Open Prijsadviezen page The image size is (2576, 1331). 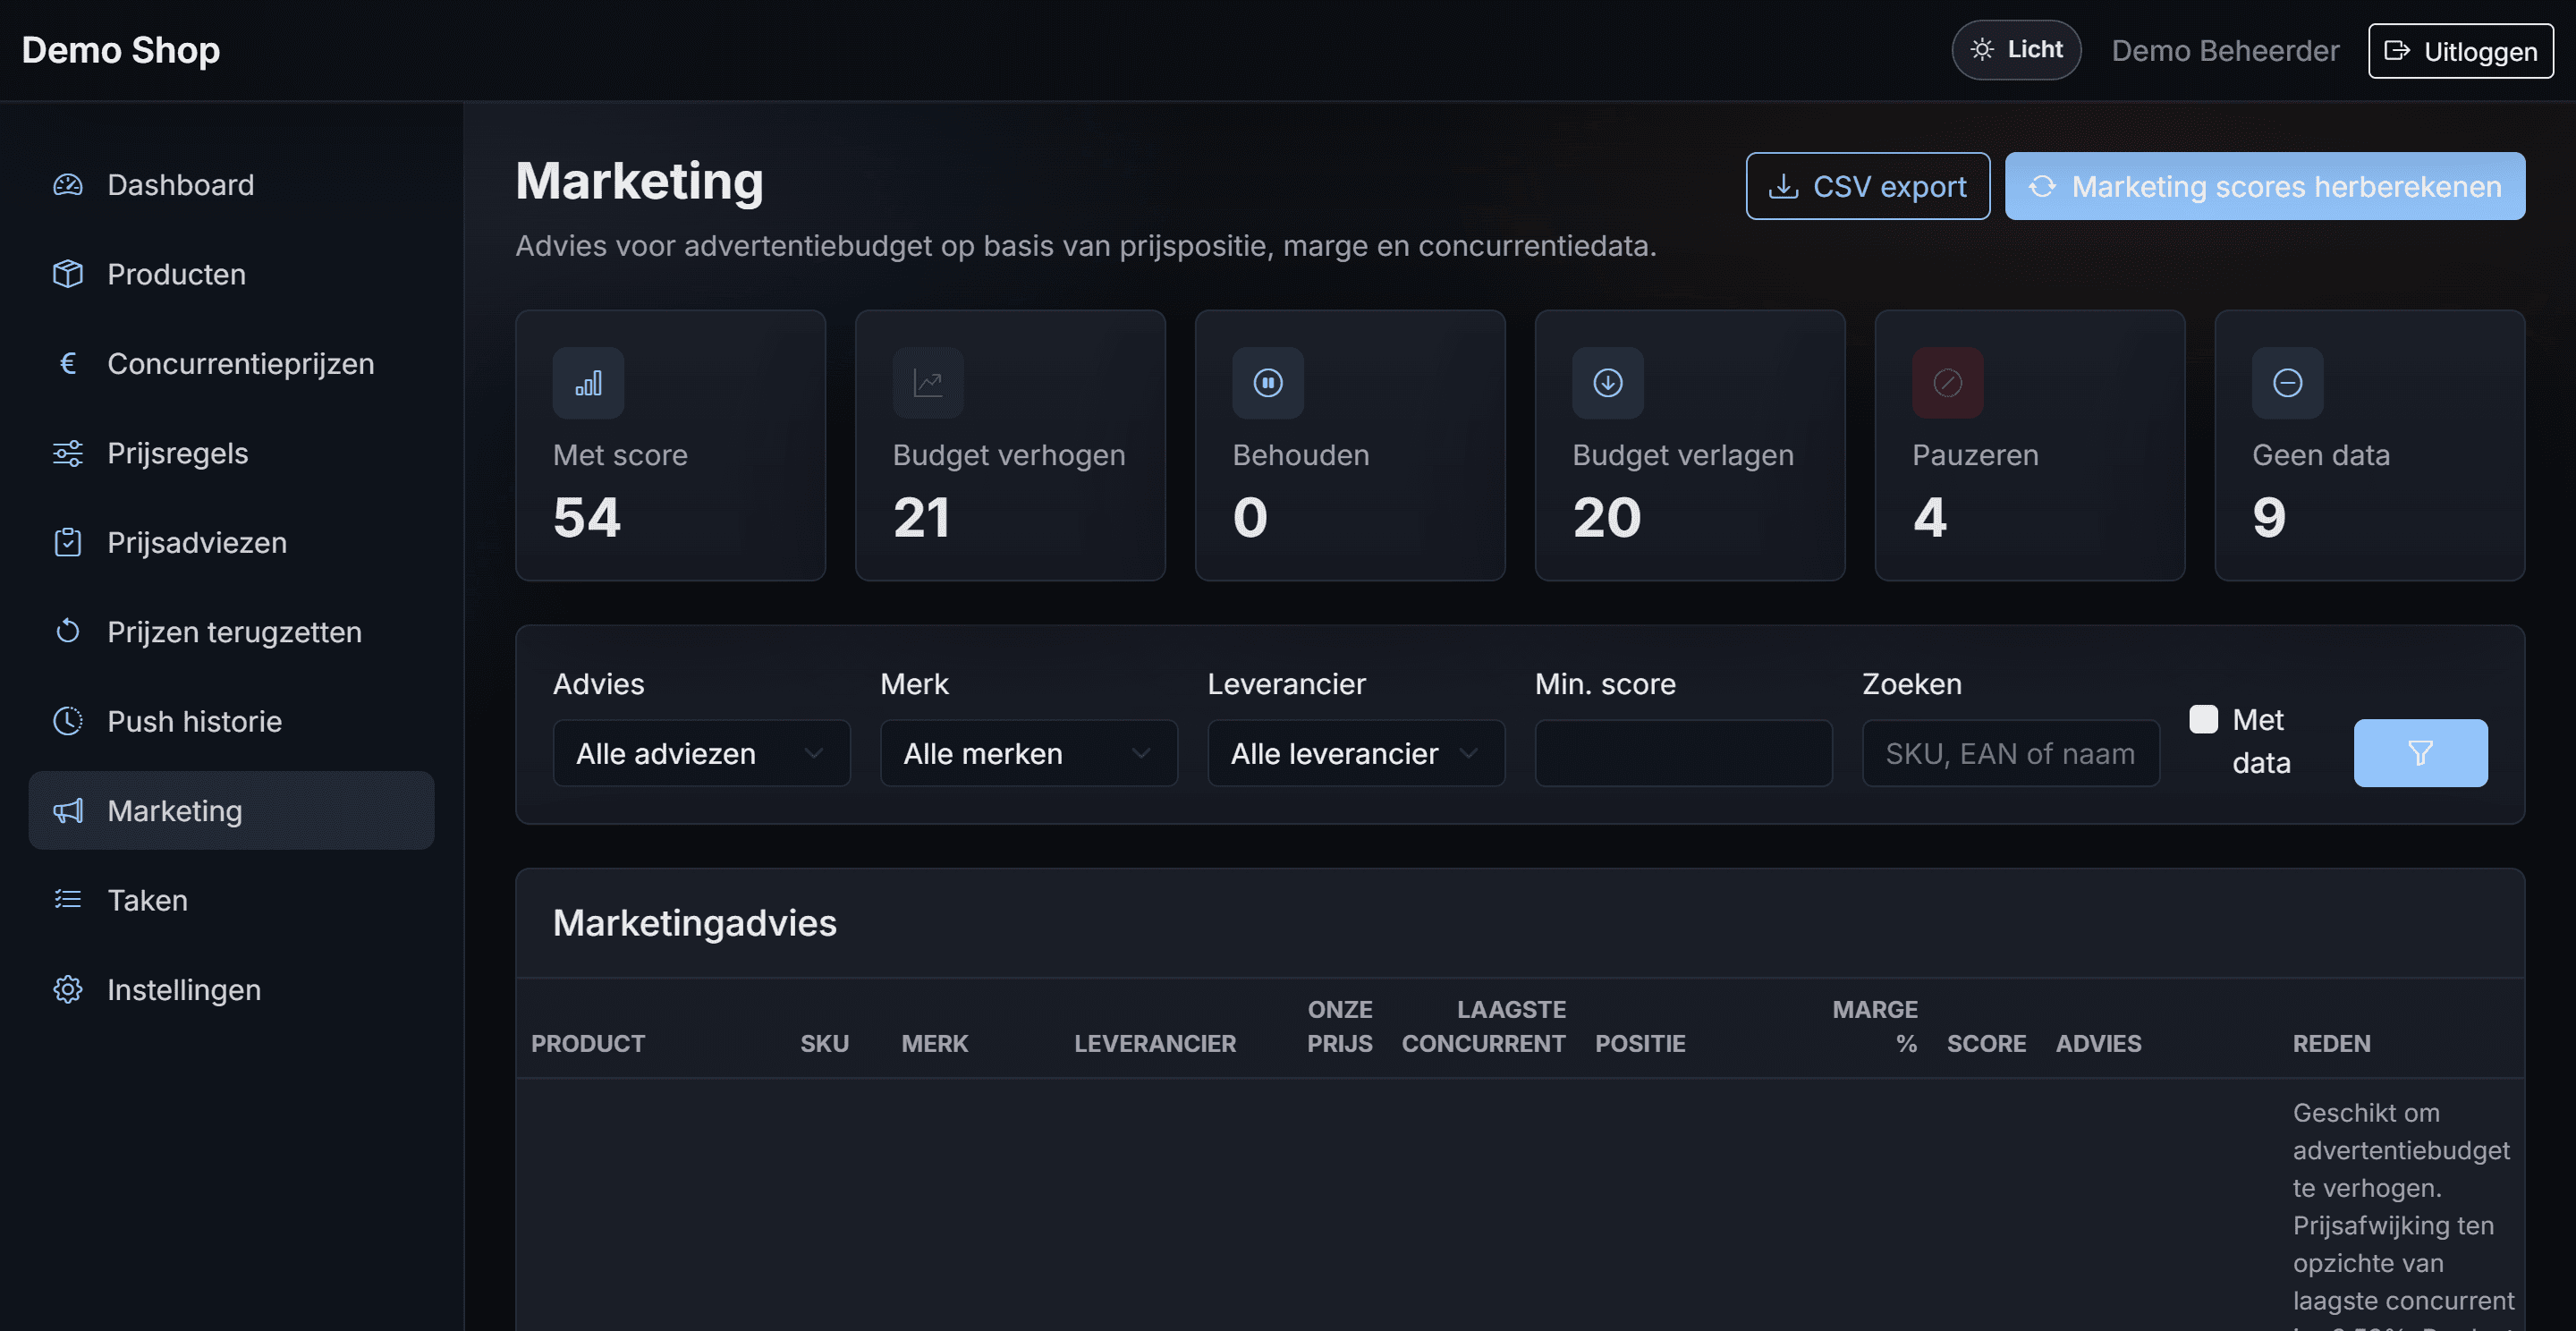click(x=231, y=542)
